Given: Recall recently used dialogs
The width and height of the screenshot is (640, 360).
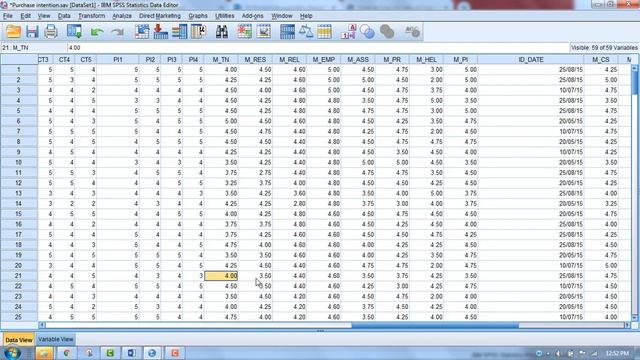Looking at the screenshot, I should coord(74,31).
